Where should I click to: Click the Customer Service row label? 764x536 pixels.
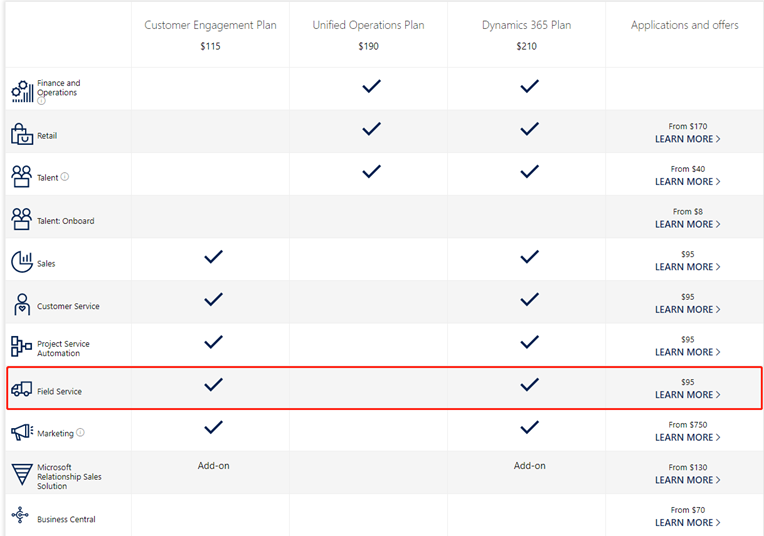pos(68,306)
